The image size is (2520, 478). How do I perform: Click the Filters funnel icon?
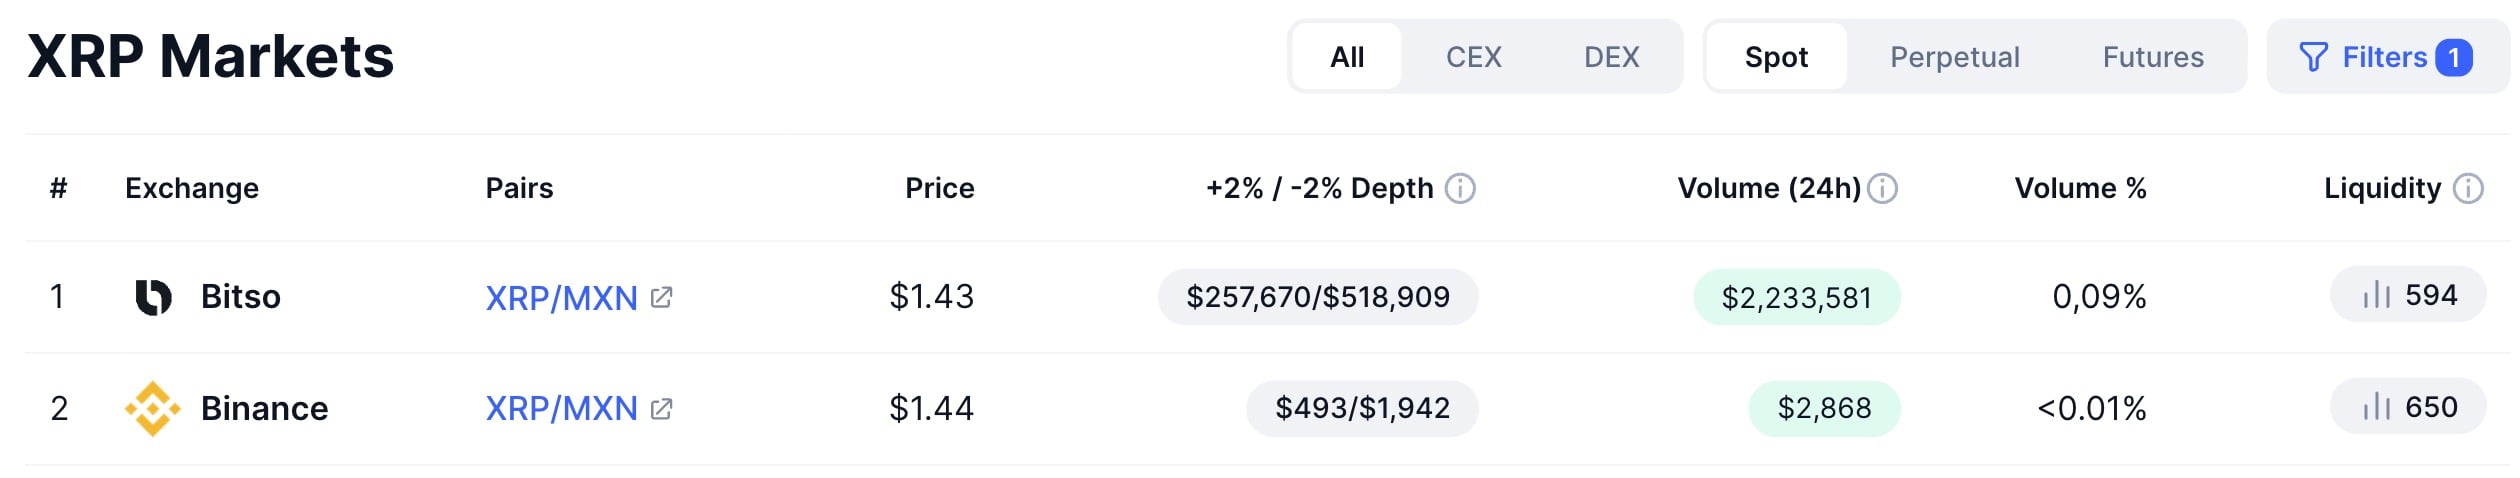[x=2313, y=57]
